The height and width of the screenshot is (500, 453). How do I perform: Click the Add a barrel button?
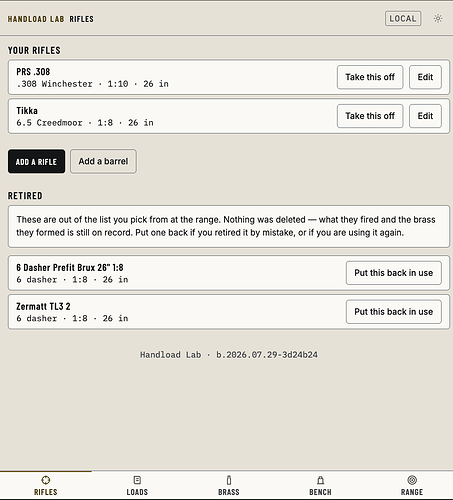coord(103,161)
